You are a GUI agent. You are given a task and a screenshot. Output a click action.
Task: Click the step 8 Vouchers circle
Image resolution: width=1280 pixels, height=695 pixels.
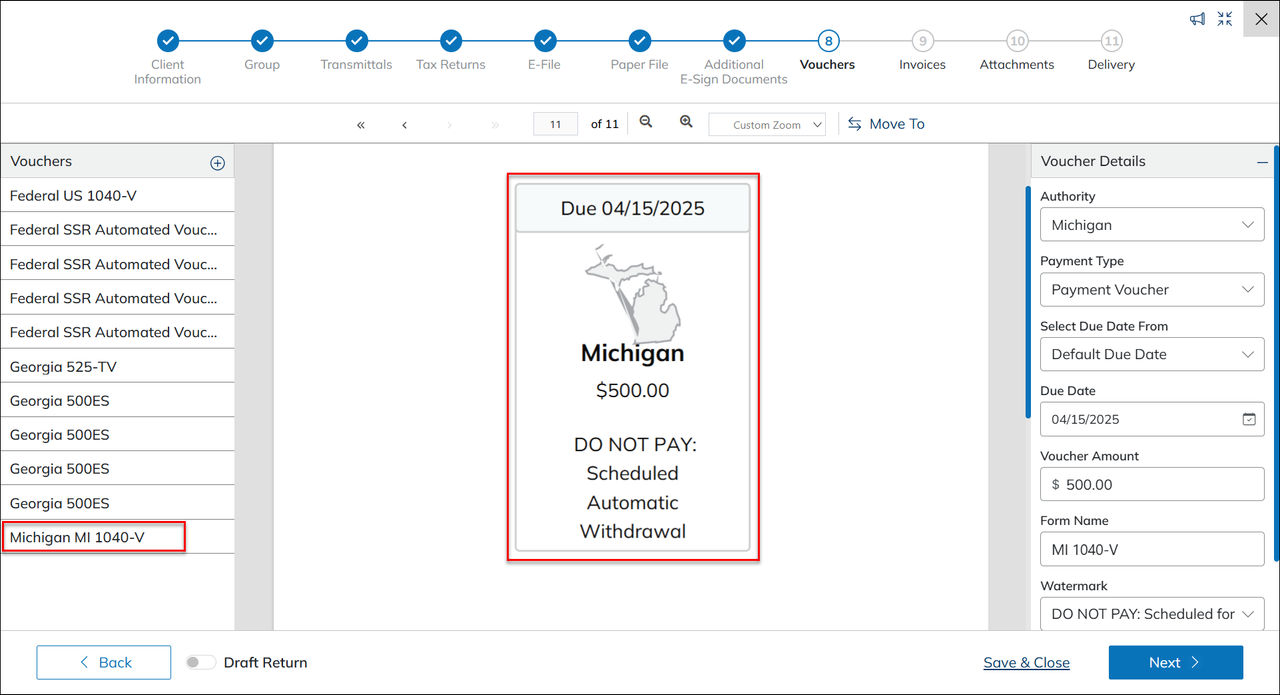[x=828, y=41]
